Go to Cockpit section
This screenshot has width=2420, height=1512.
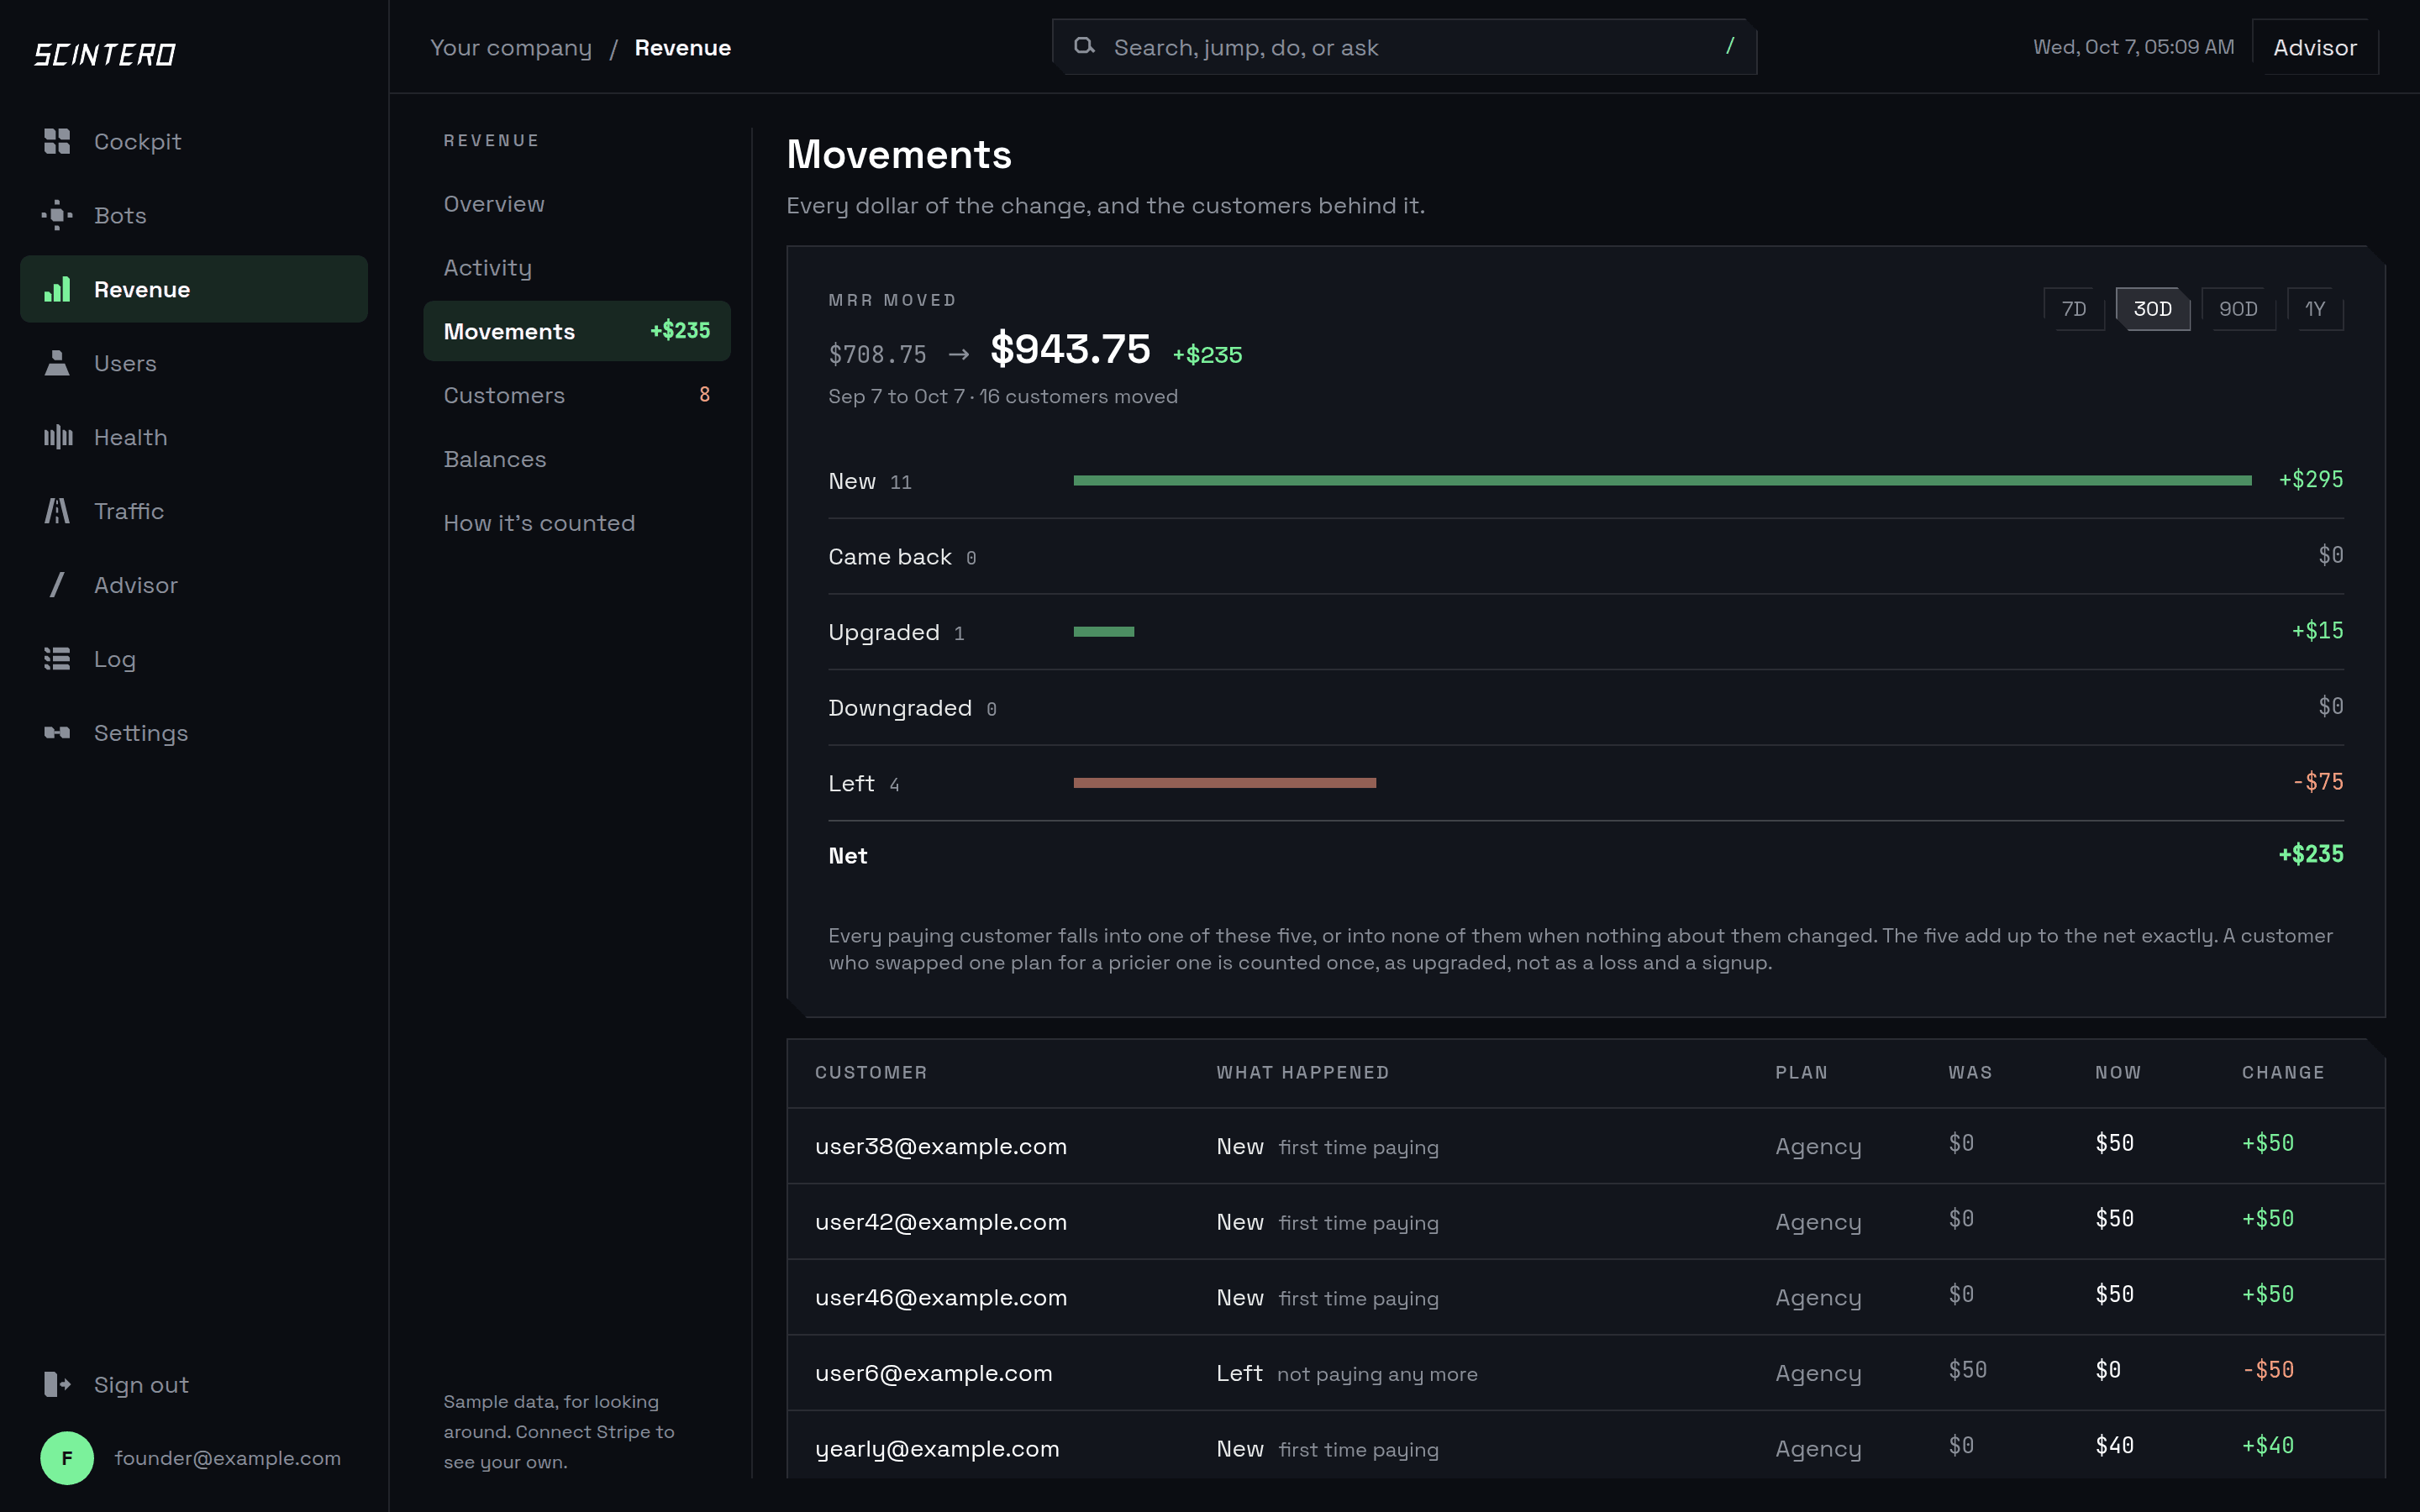click(194, 141)
